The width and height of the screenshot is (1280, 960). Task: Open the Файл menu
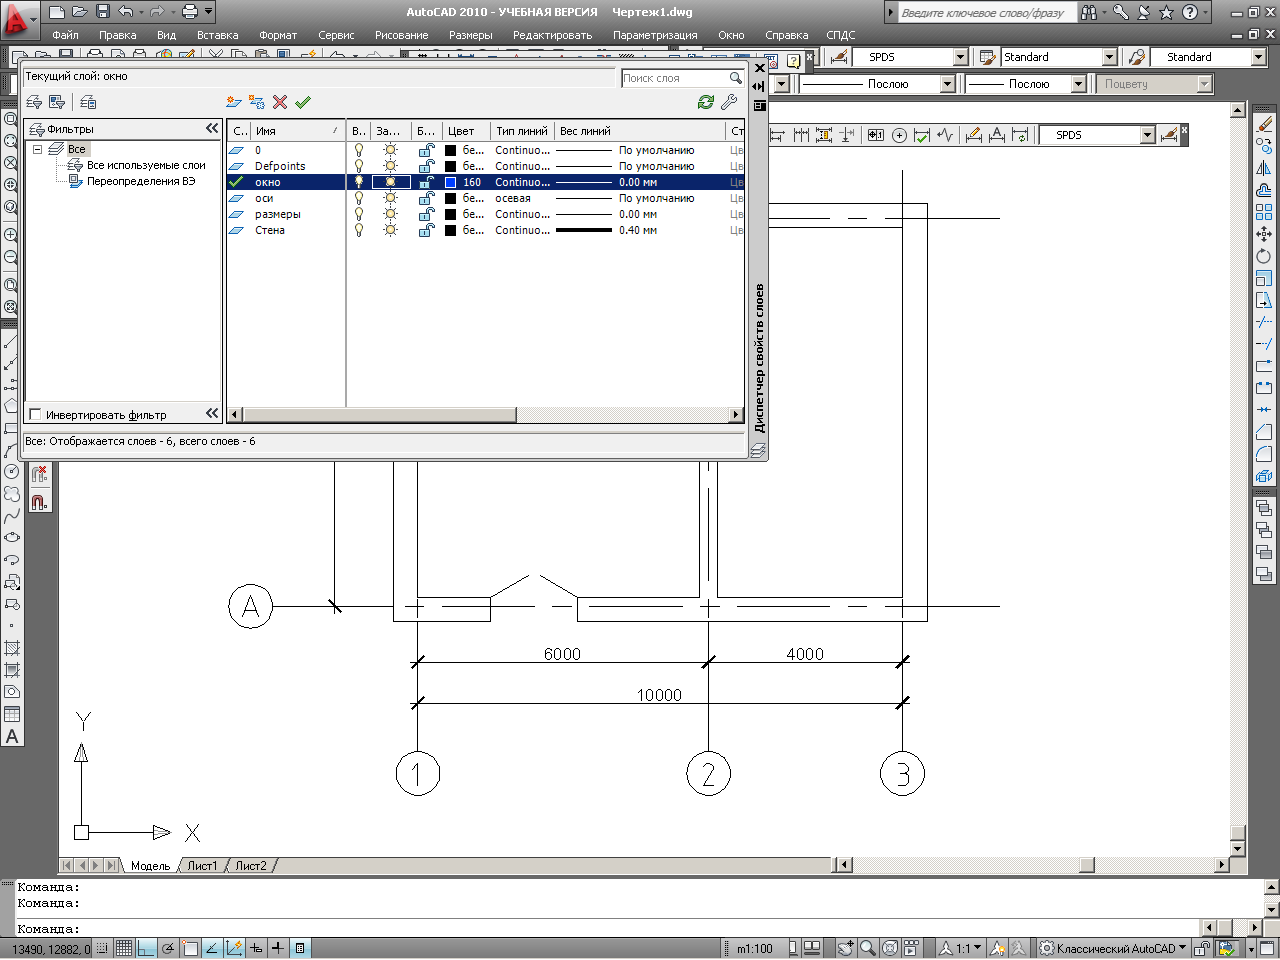(65, 35)
